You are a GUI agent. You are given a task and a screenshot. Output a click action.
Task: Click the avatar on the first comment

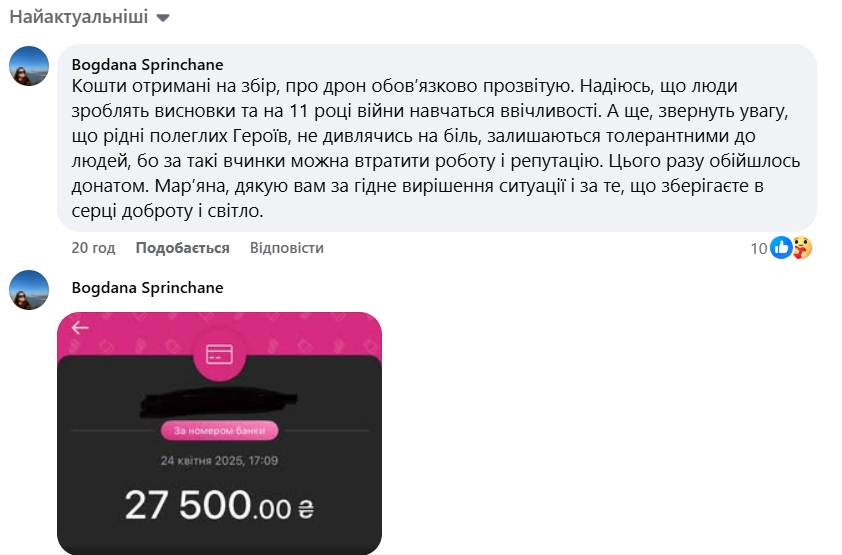pos(30,66)
